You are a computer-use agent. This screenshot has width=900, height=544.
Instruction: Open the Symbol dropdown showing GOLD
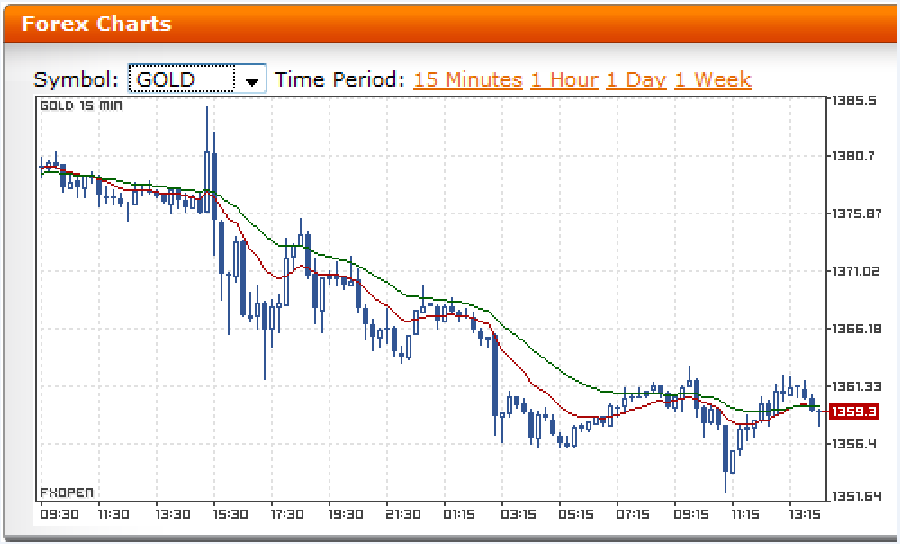197,79
